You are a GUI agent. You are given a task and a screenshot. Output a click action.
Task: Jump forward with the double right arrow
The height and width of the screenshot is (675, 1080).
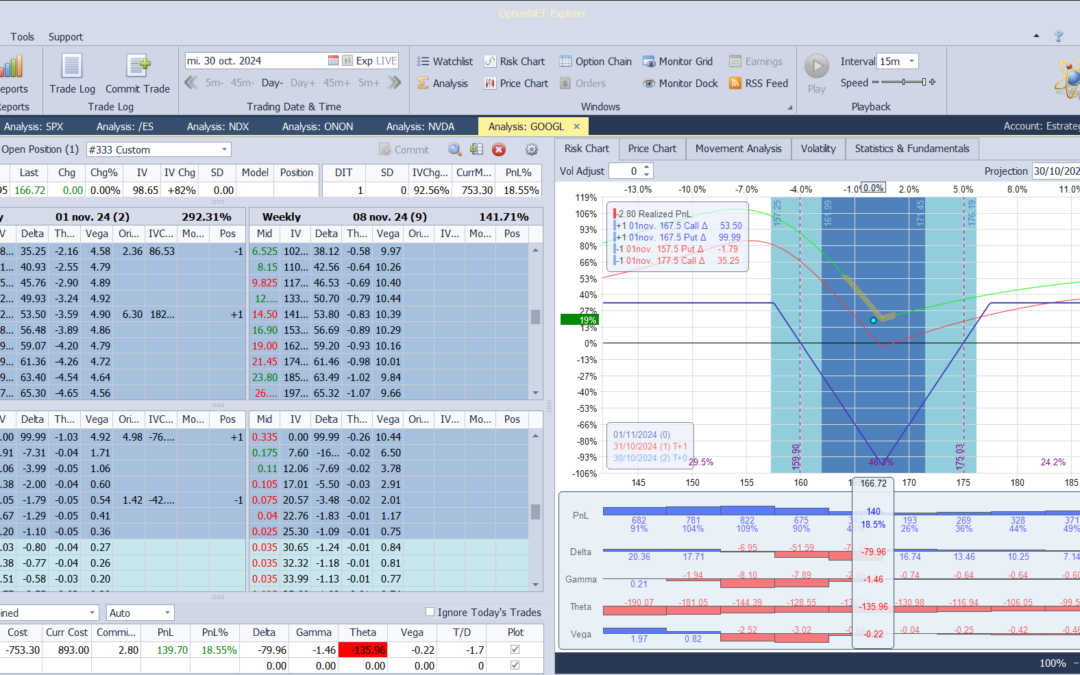click(x=394, y=83)
